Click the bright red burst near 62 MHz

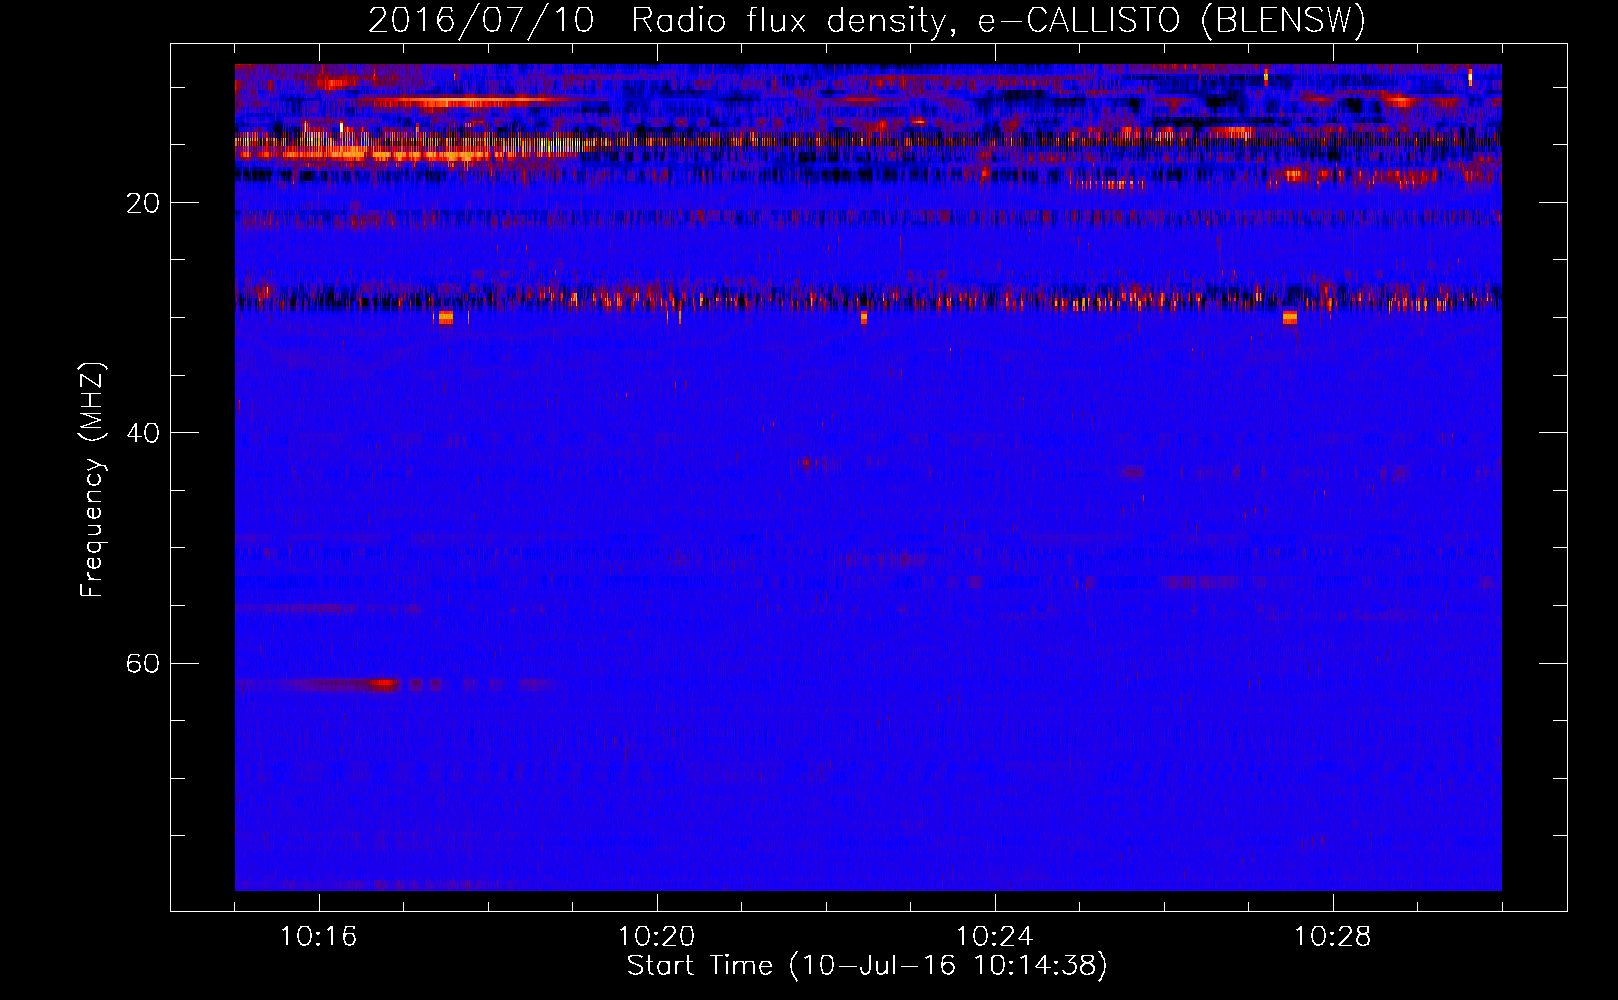point(384,685)
